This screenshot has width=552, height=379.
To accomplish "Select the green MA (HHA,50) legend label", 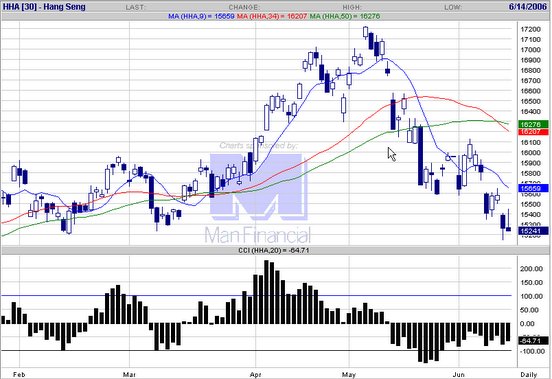I will [x=345, y=16].
